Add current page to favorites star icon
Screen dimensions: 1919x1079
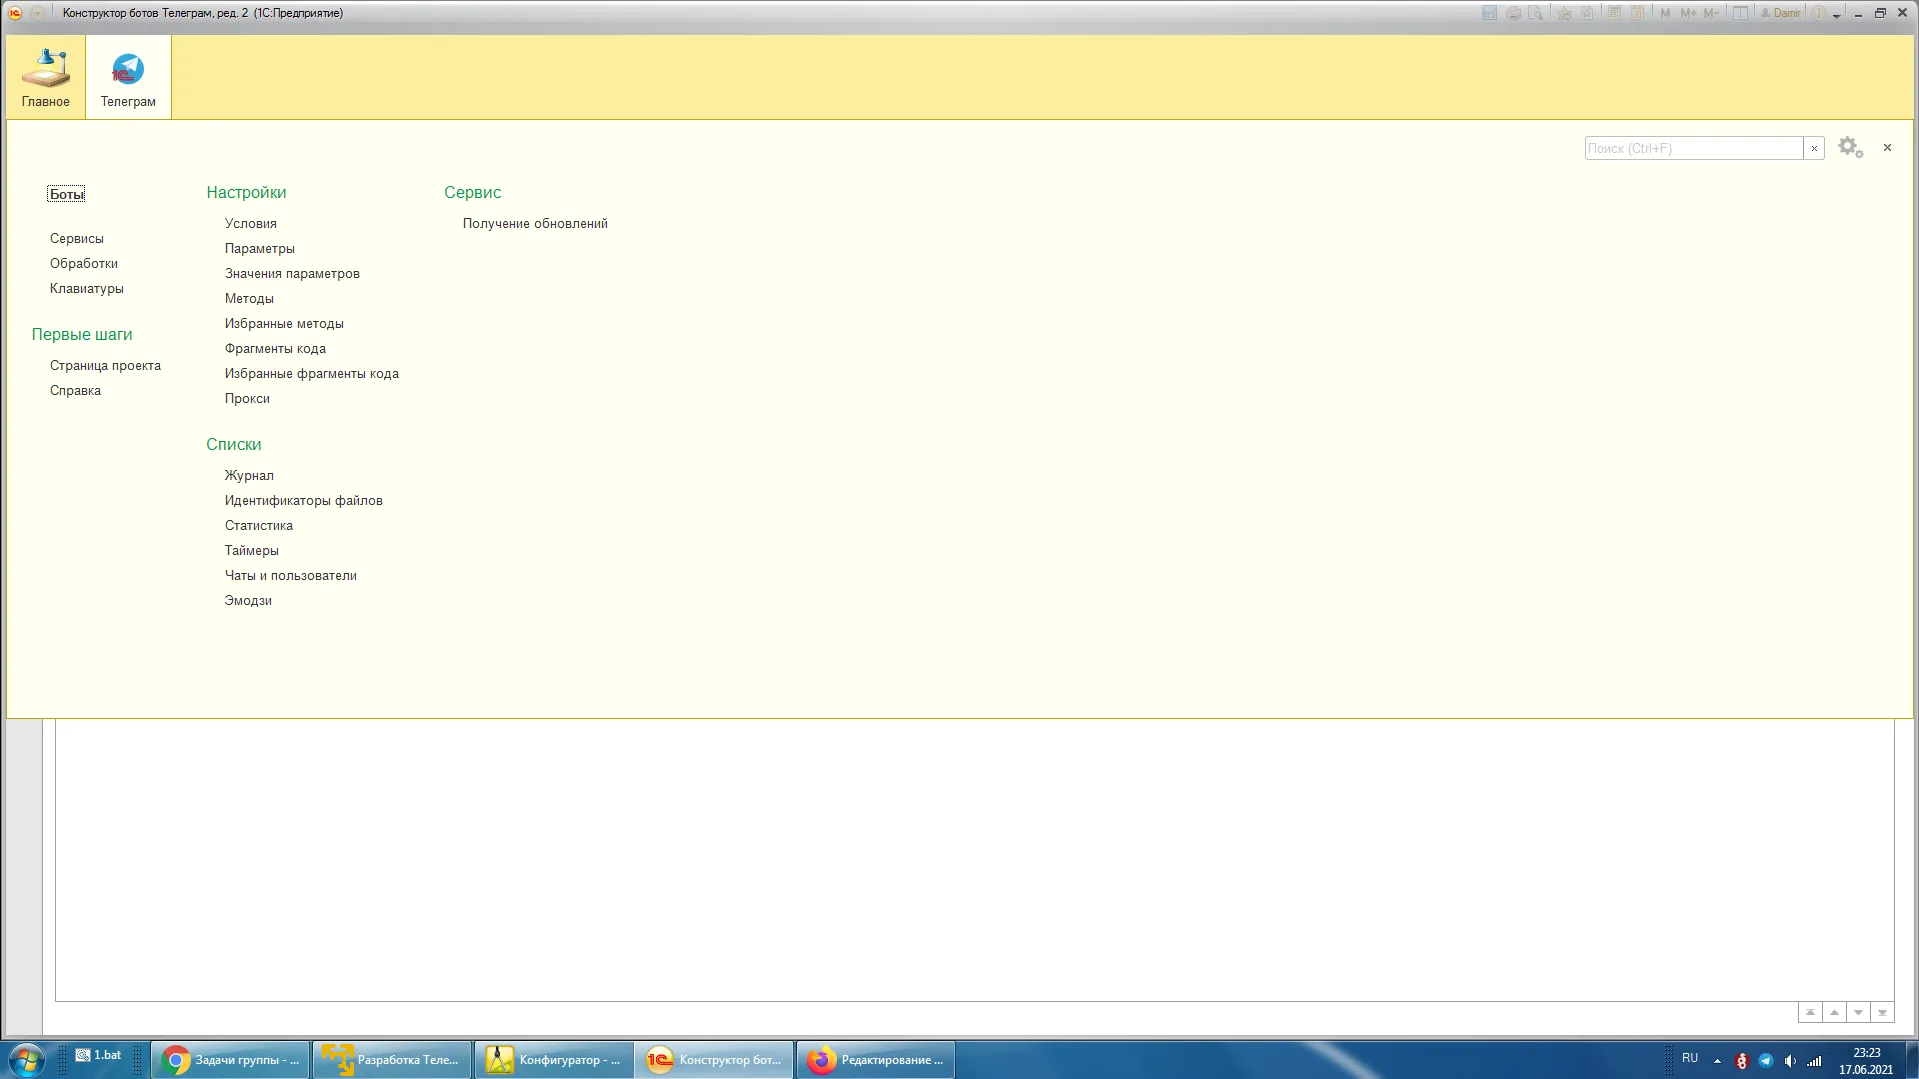coord(1564,13)
